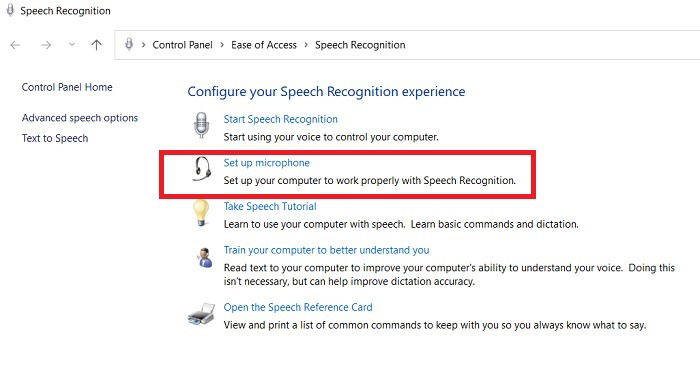Expand the chevron before Control Panel
The height and width of the screenshot is (381, 700).
pos(143,45)
